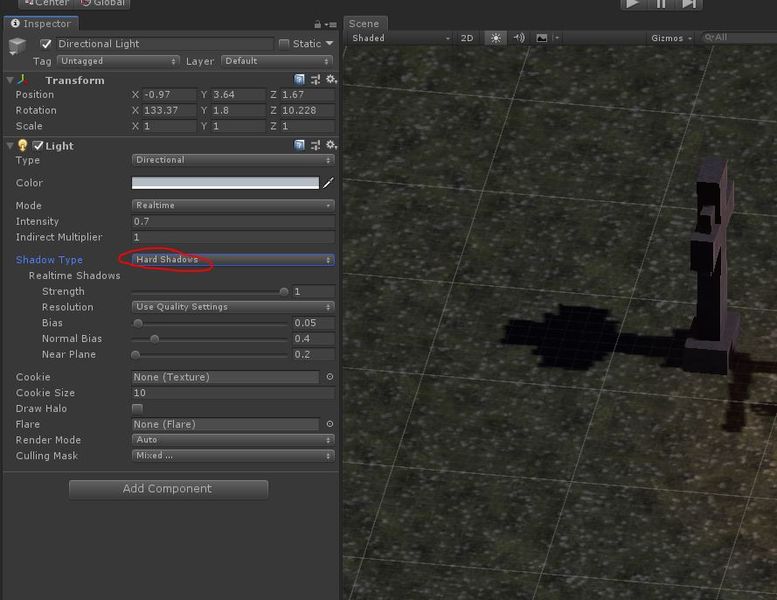Click the Light component bulb icon
The image size is (777, 600).
(x=22, y=145)
